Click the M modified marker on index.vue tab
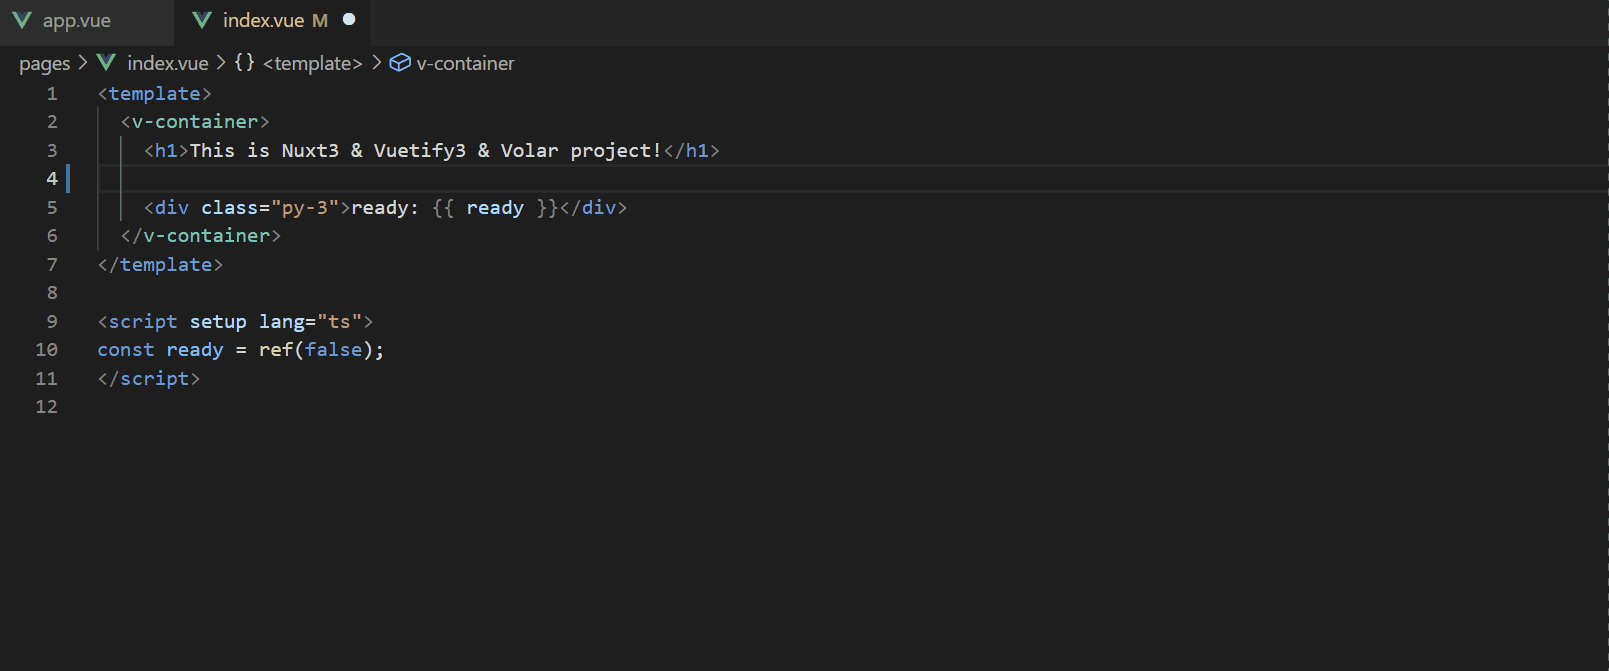Viewport: 1609px width, 671px height. click(320, 21)
